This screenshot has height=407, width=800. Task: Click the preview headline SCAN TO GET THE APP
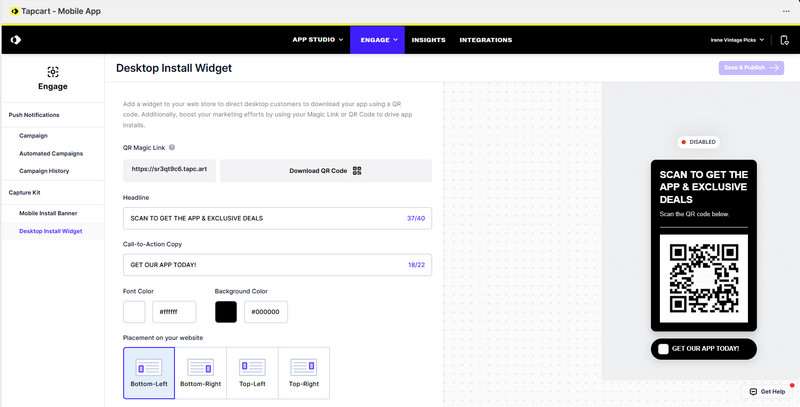click(704, 187)
